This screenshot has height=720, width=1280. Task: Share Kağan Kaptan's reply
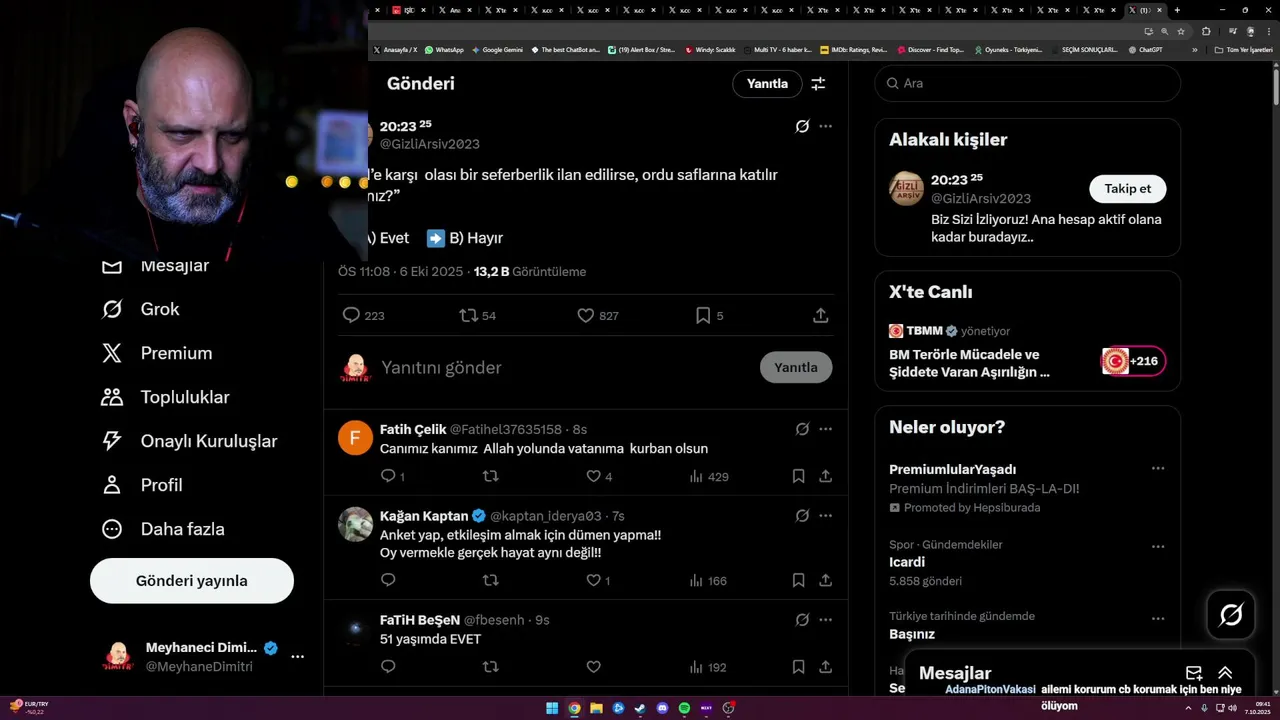826,580
